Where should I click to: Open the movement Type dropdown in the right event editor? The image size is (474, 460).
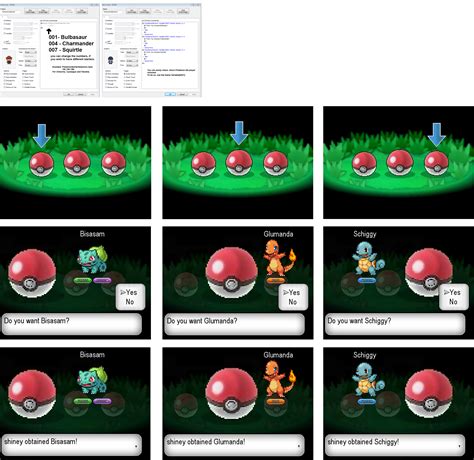point(132,52)
